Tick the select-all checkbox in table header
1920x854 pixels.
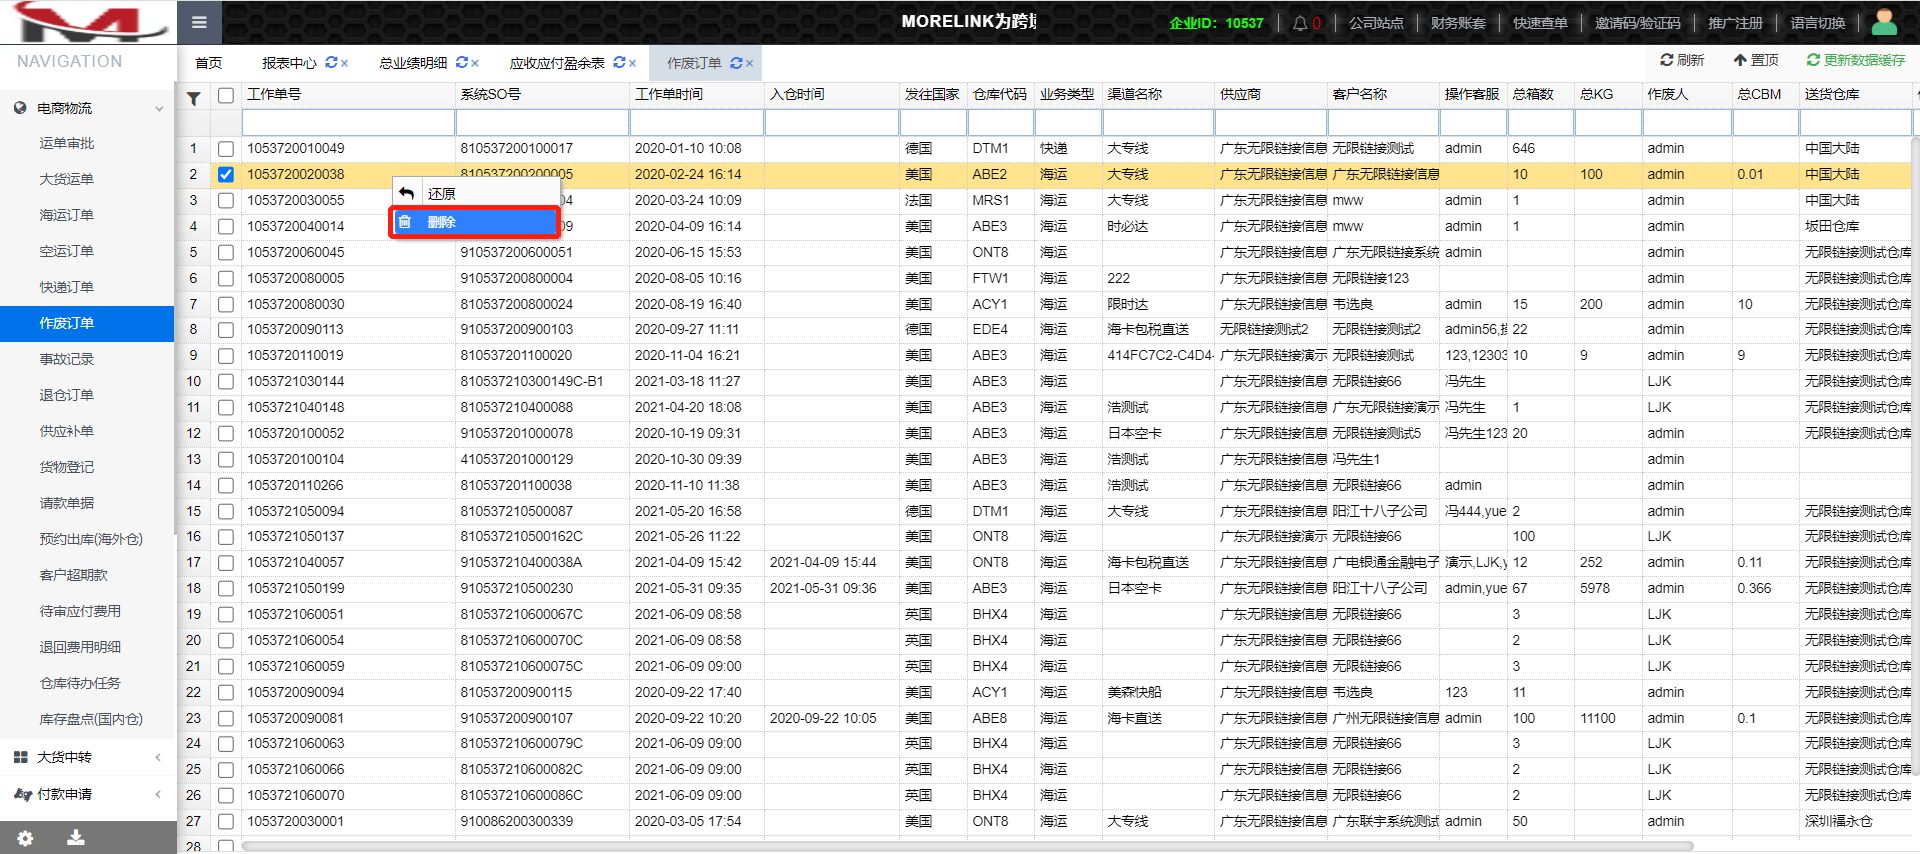[226, 95]
